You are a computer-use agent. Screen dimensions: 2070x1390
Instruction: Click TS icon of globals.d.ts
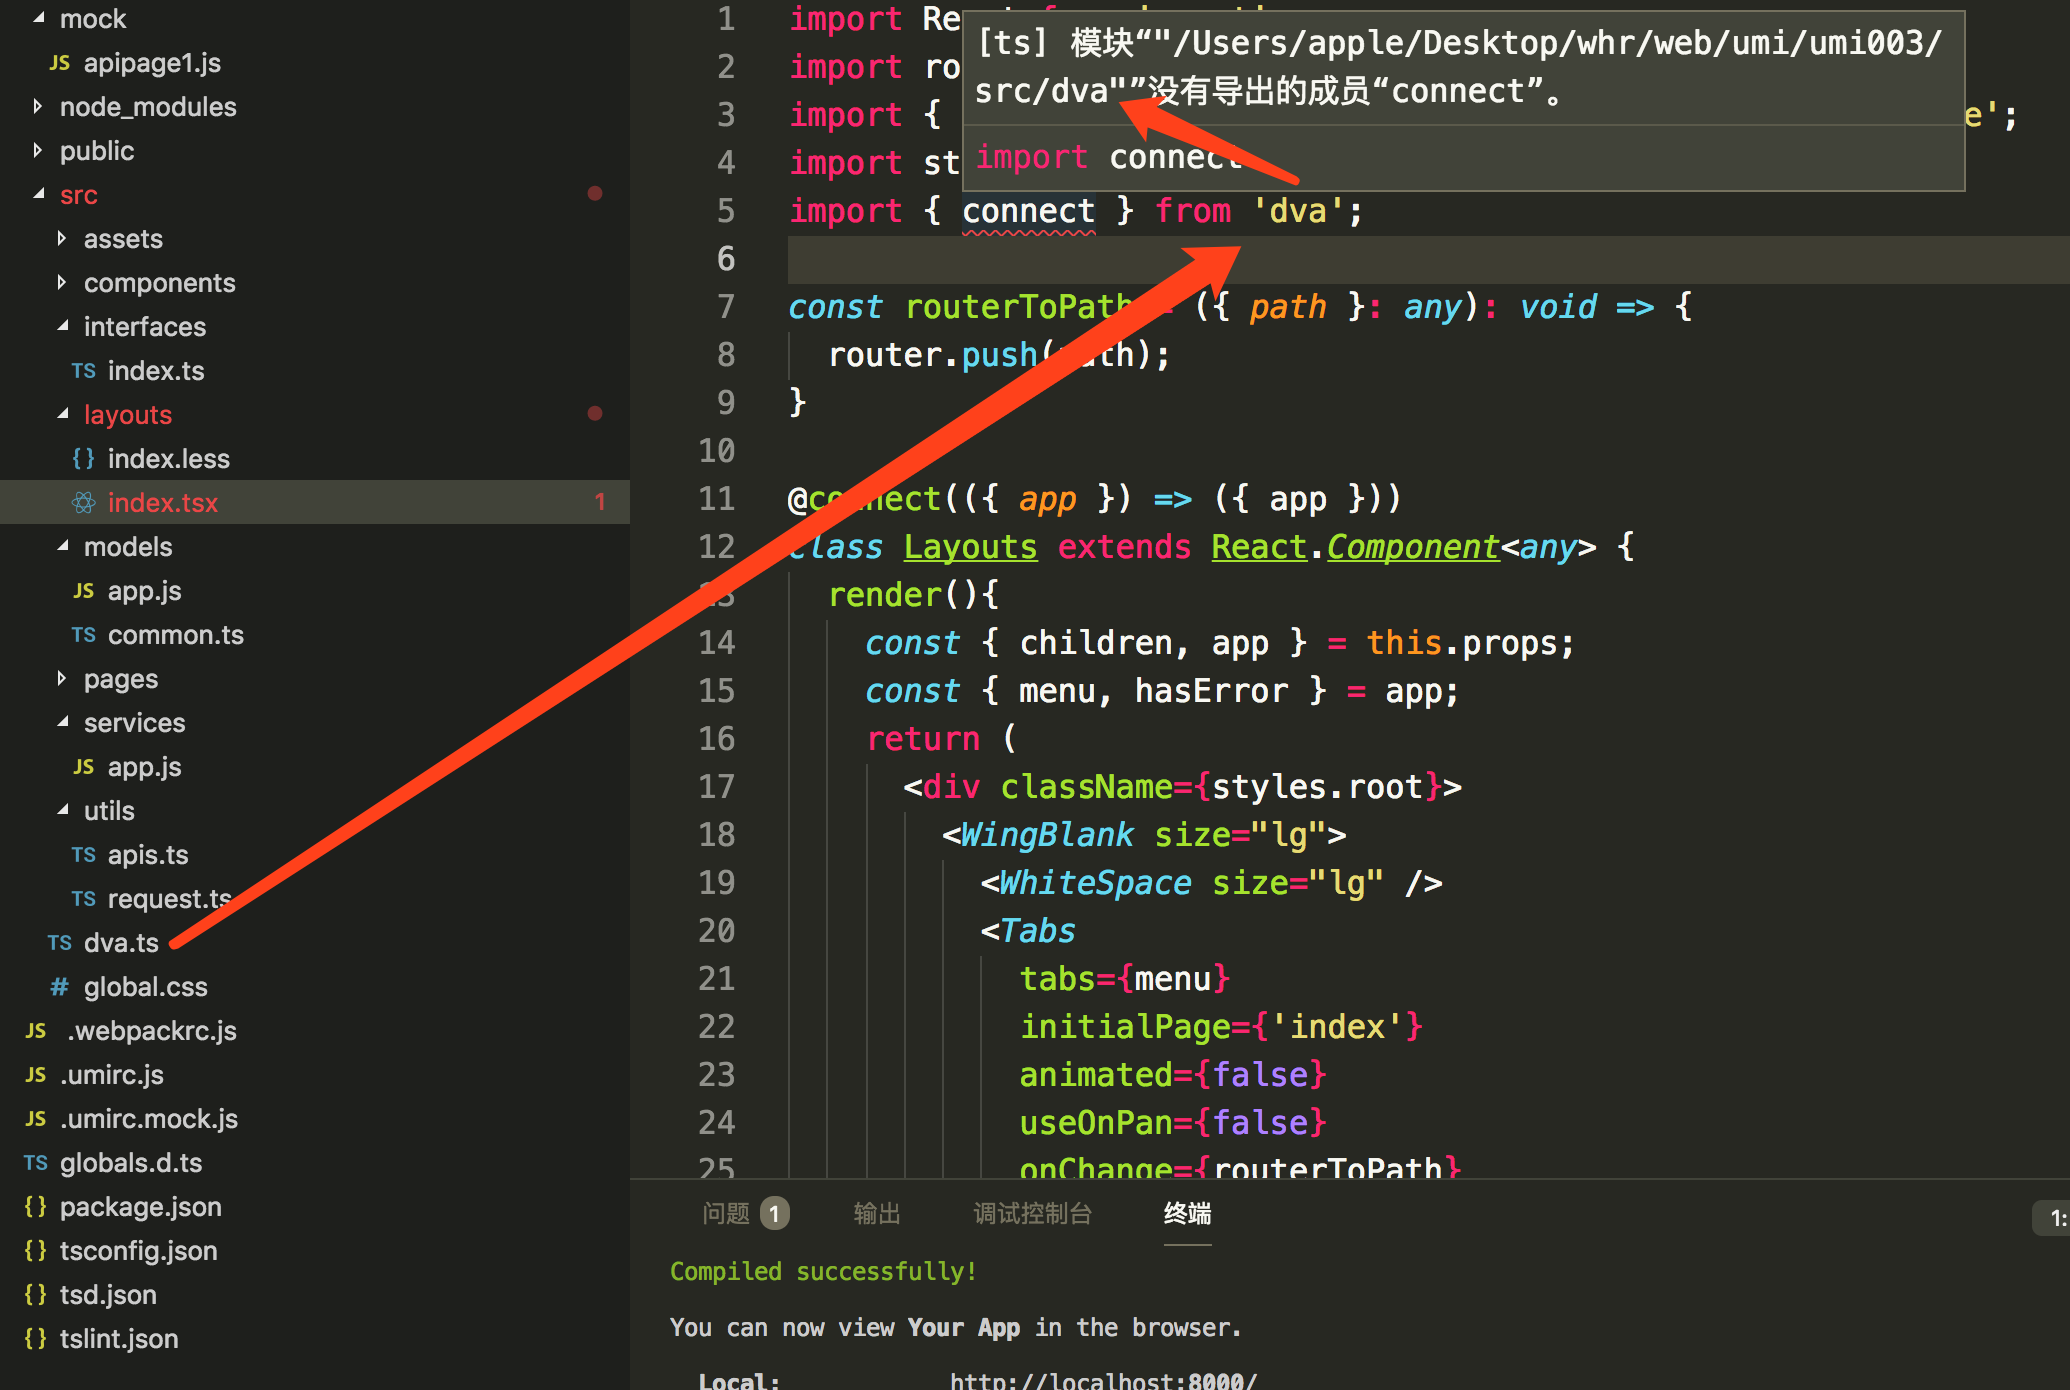point(36,1163)
